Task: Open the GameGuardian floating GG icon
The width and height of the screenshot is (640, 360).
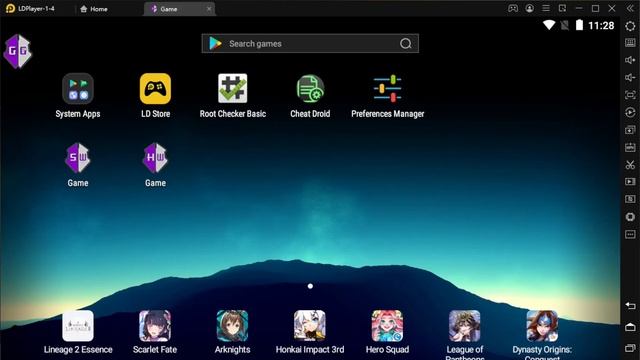Action: tap(17, 51)
